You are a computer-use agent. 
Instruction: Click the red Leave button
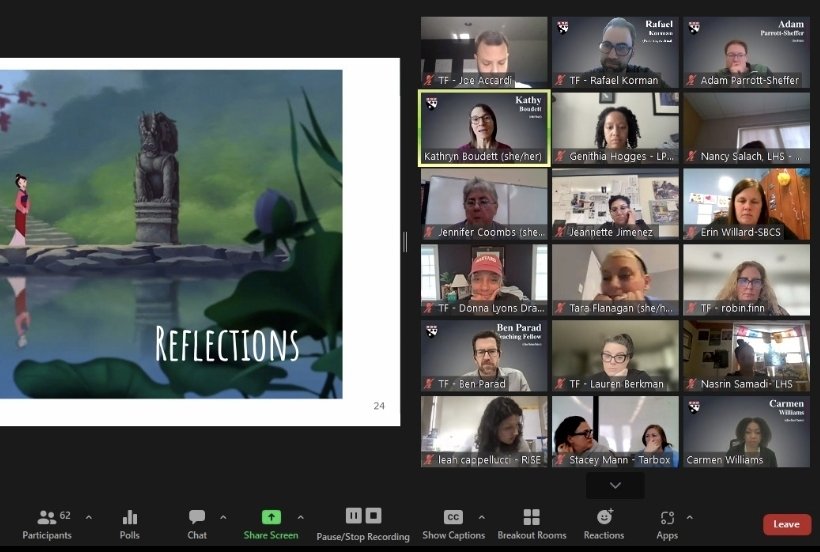[x=787, y=524]
